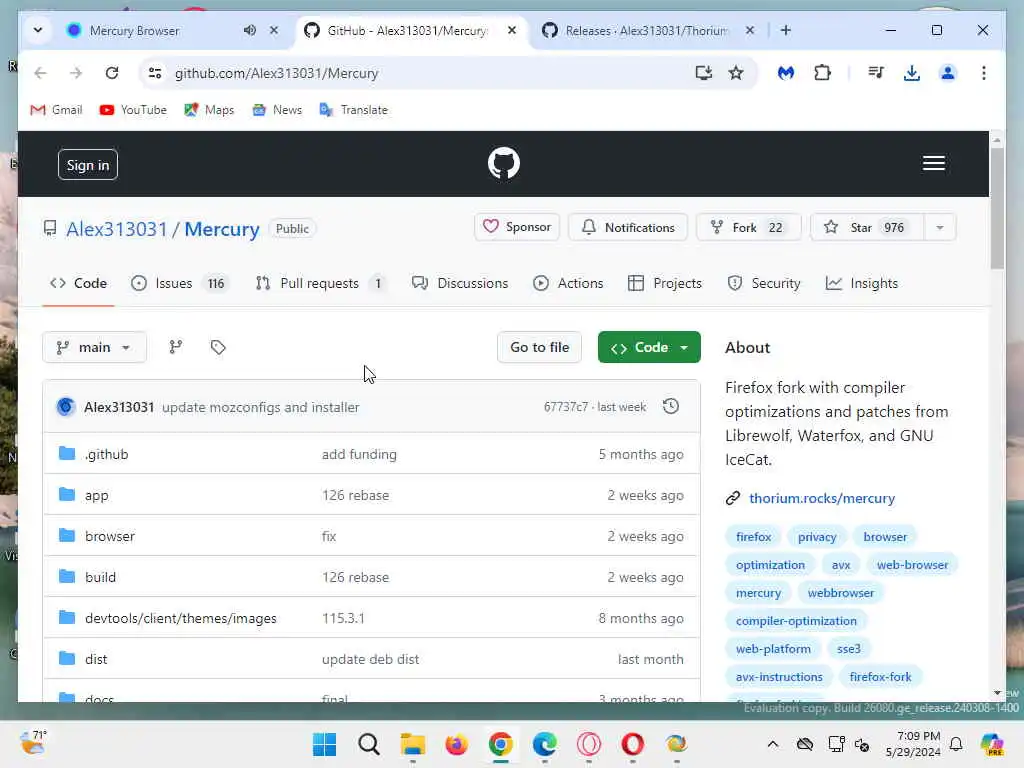
Task: Click the install app icon in address bar
Action: pos(703,73)
